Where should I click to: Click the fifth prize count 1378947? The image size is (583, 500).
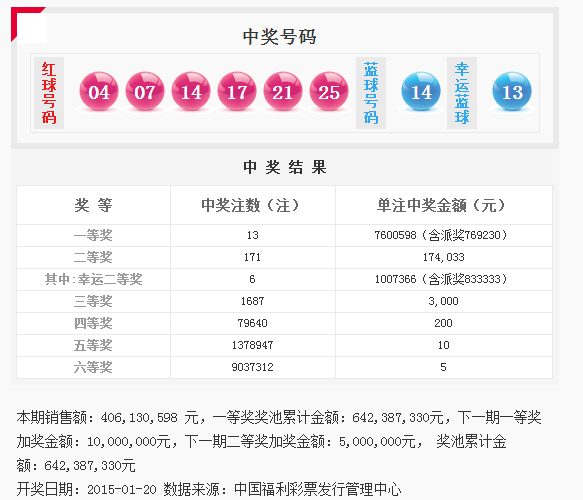click(x=252, y=345)
